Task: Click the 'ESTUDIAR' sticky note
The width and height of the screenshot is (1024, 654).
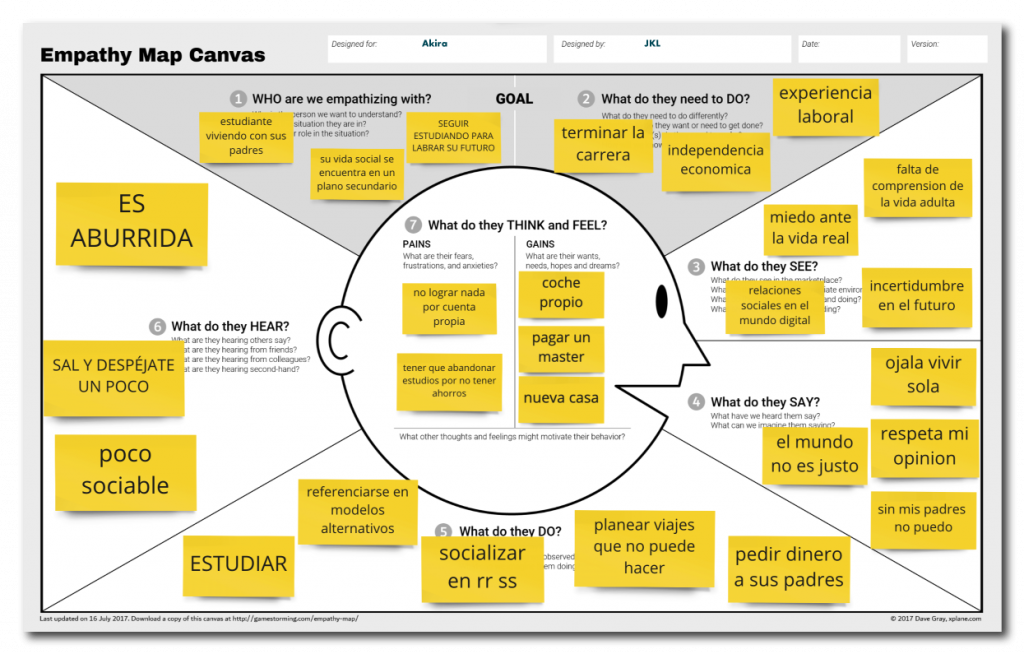Action: [239, 564]
